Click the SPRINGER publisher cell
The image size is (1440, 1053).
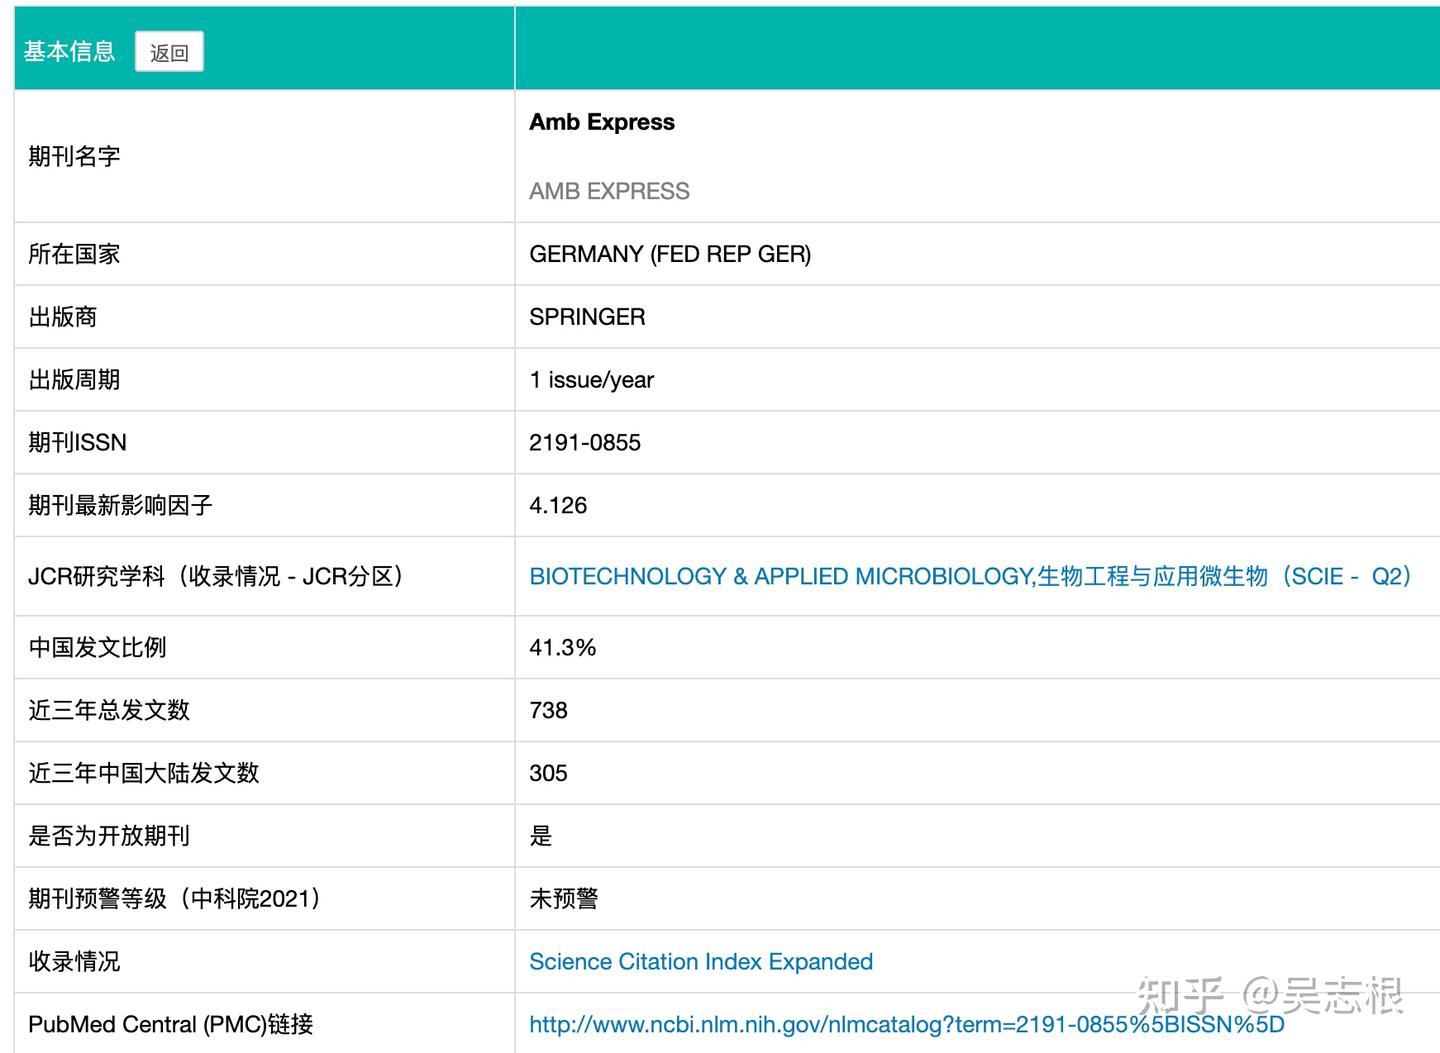(x=587, y=316)
